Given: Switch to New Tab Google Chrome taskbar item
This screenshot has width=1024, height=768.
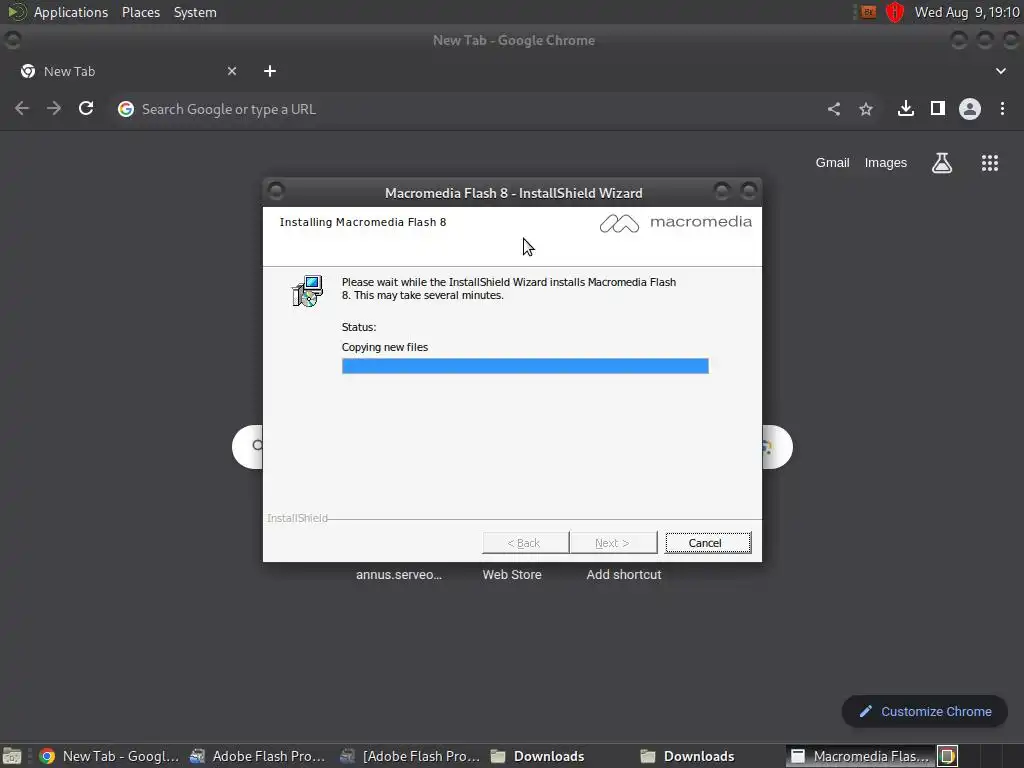Looking at the screenshot, I should click(x=109, y=756).
